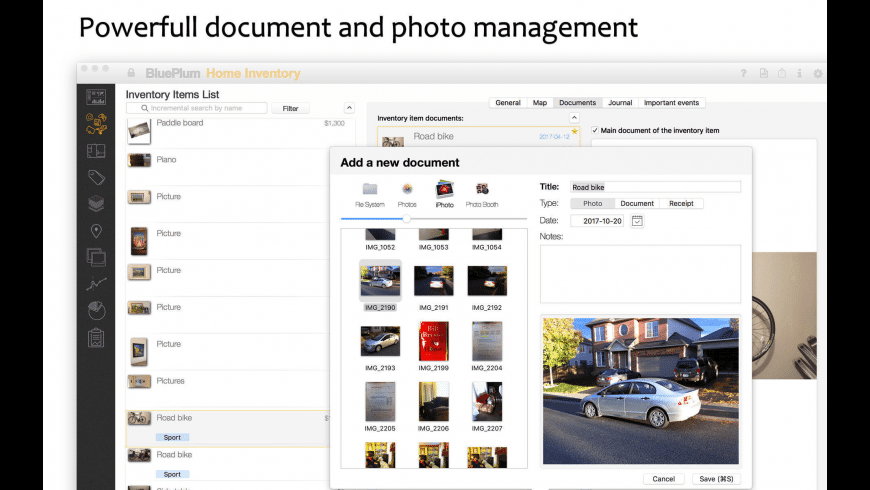Set document type to Receipt
The image size is (870, 490).
point(682,204)
